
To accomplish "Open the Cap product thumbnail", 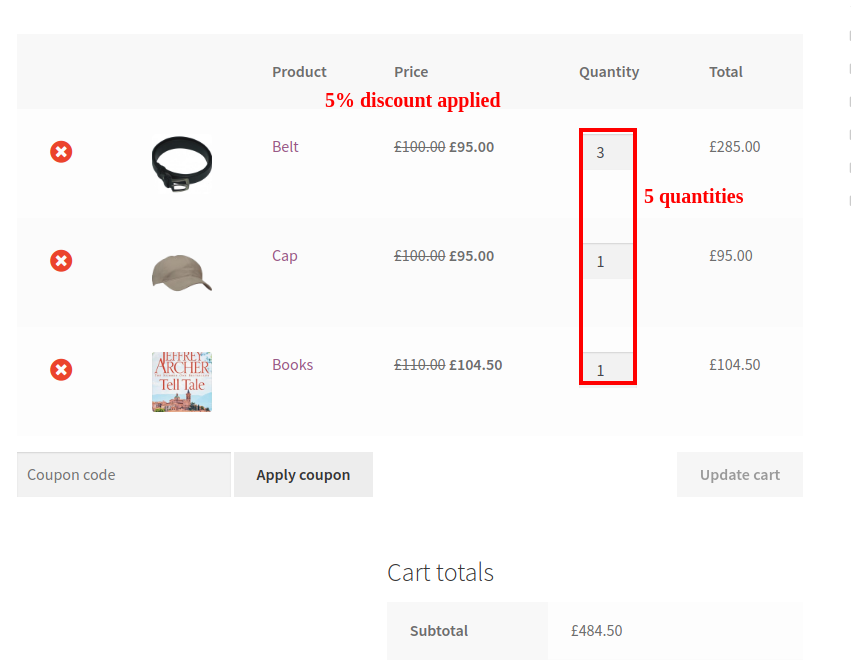I will click(x=182, y=273).
